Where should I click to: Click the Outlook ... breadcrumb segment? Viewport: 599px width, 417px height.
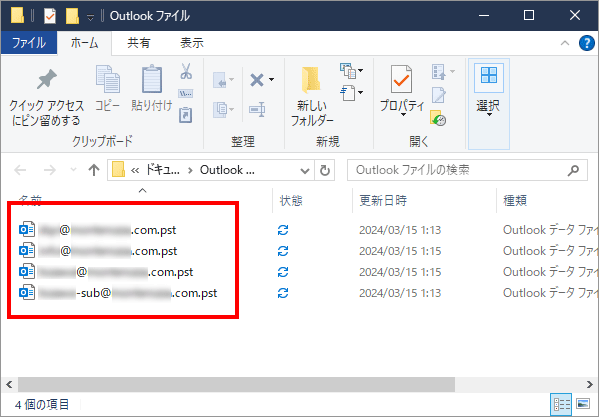[227, 170]
